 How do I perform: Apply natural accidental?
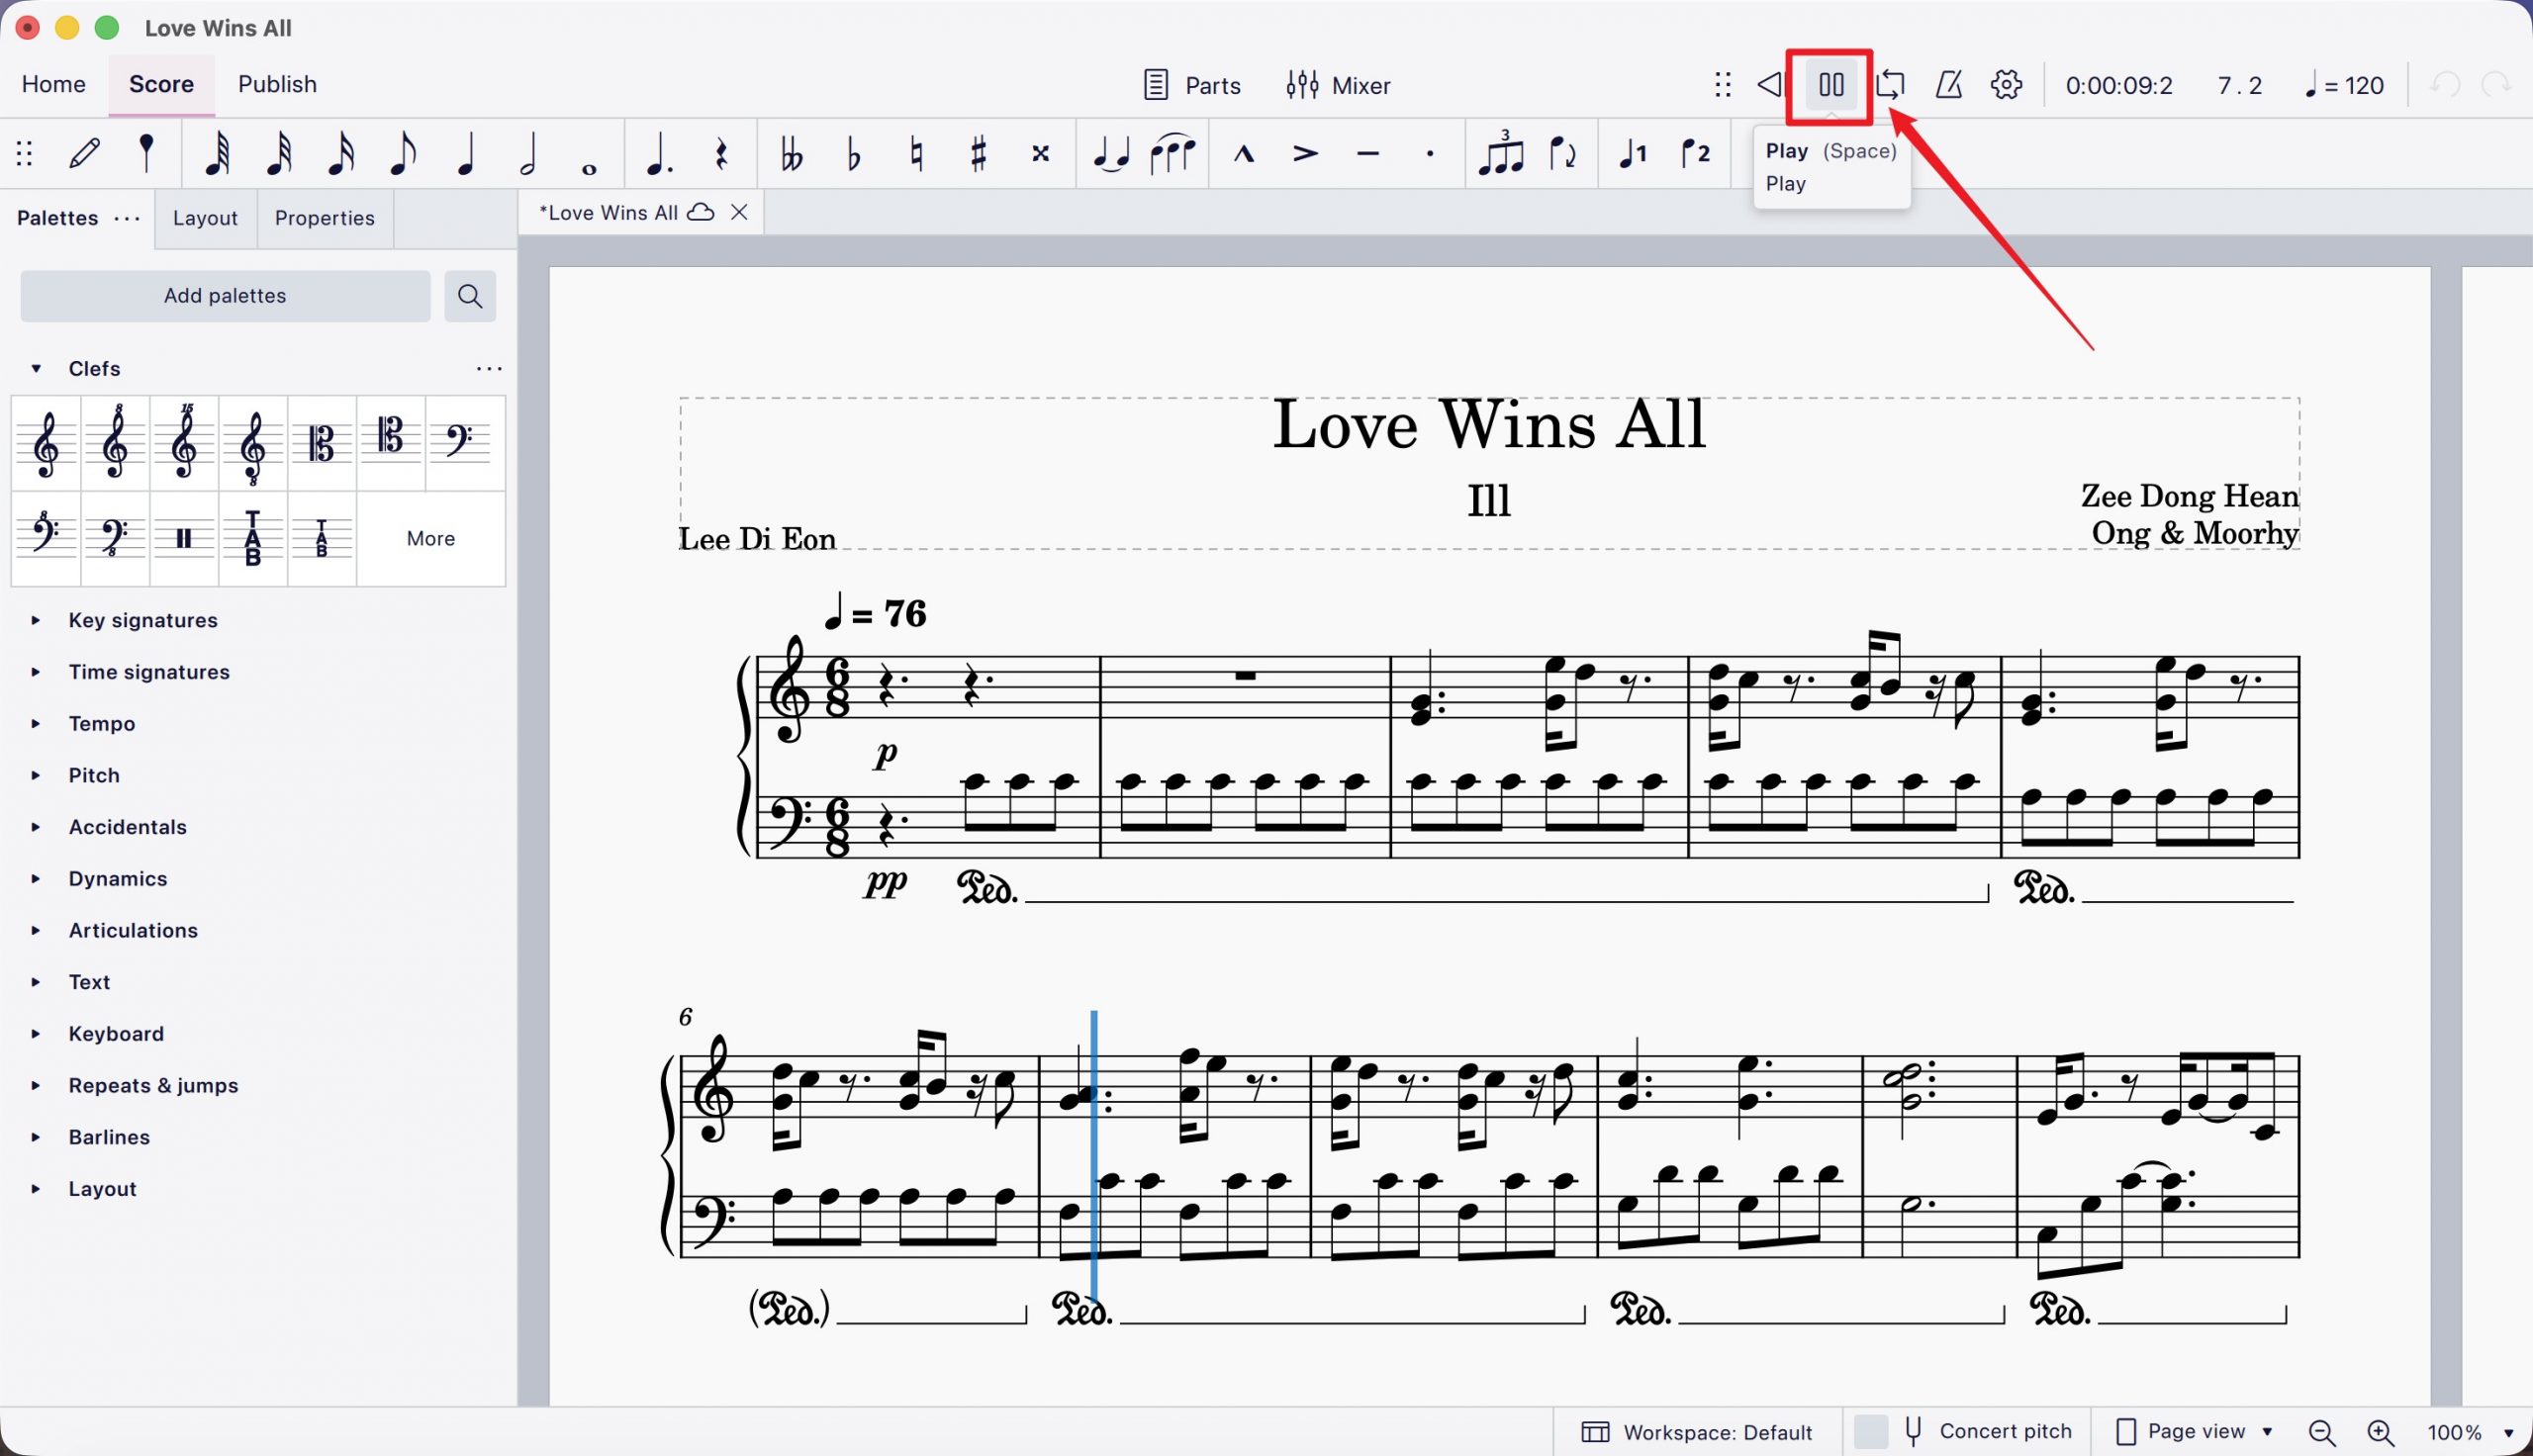(x=916, y=153)
